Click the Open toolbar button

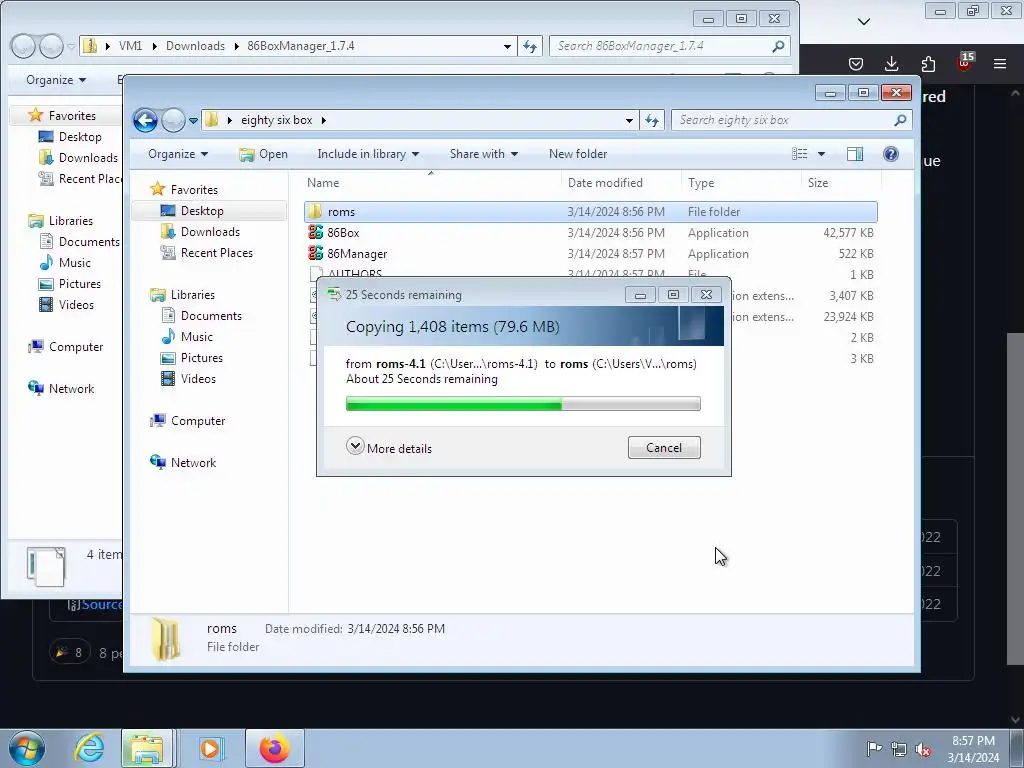point(263,154)
